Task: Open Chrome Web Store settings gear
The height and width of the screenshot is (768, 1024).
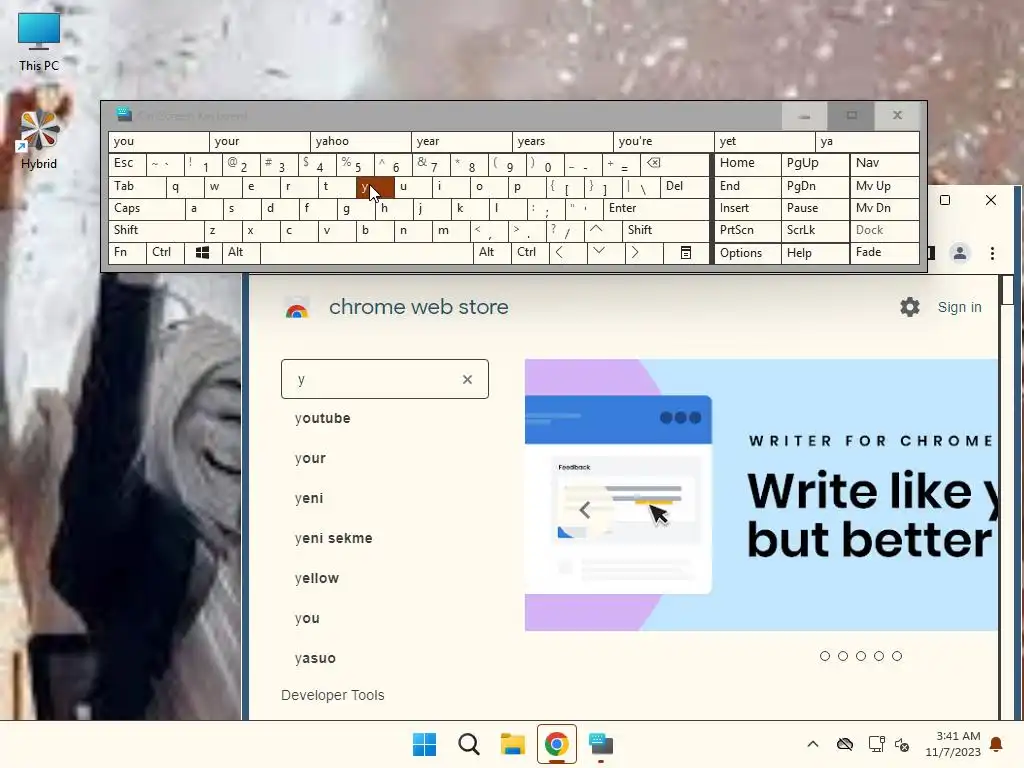Action: [910, 307]
